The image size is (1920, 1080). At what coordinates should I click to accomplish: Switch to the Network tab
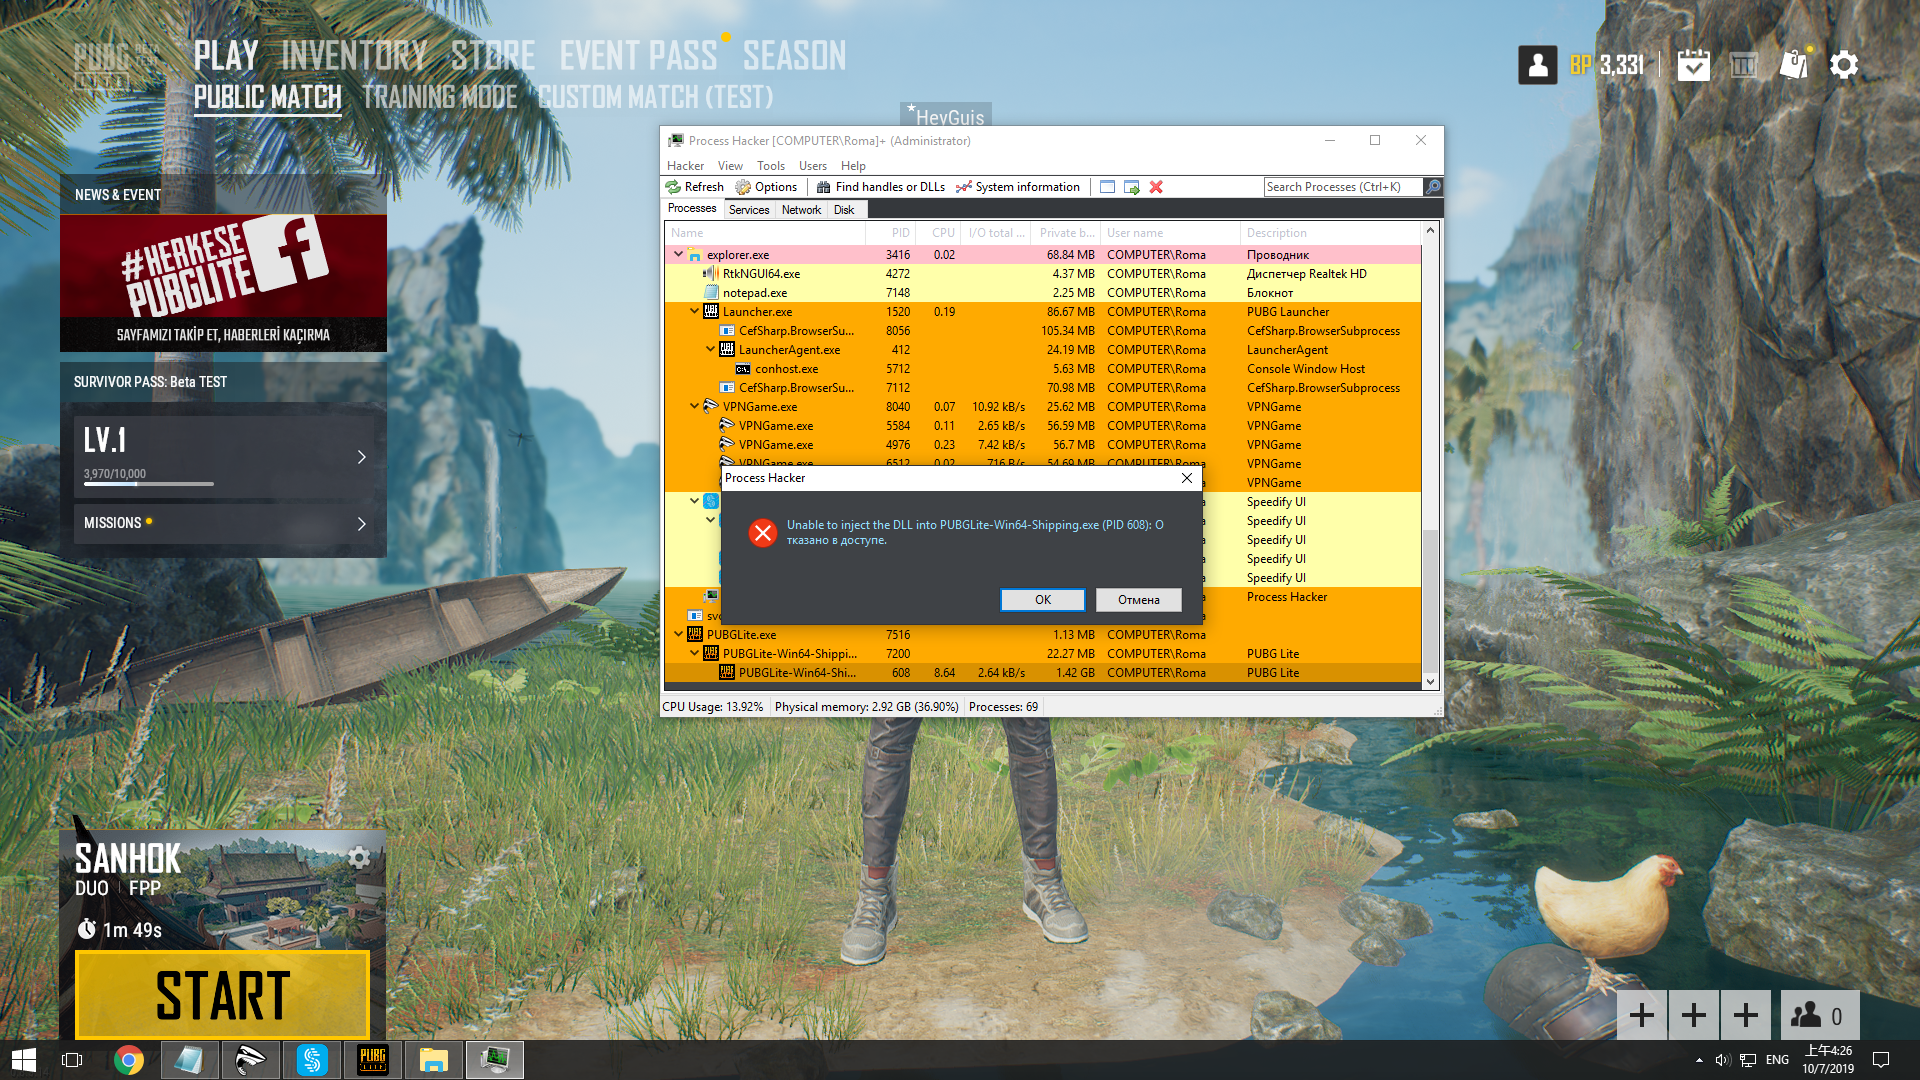coord(801,210)
